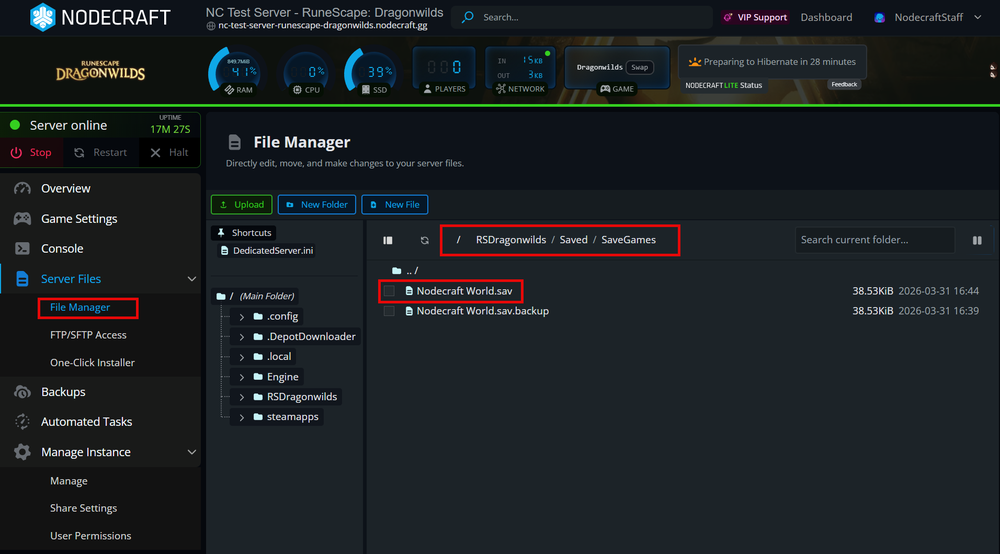The width and height of the screenshot is (1000, 554).
Task: Expand the RSDragonwilds folder
Action: point(242,397)
